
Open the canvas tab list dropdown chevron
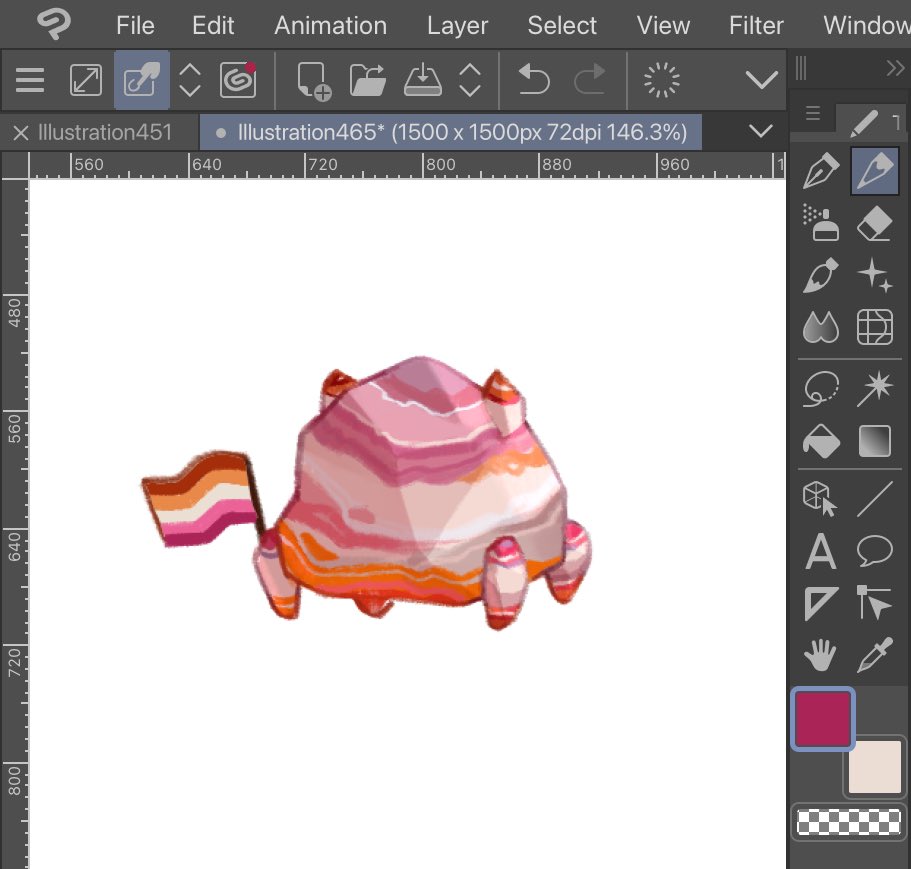pos(761,131)
